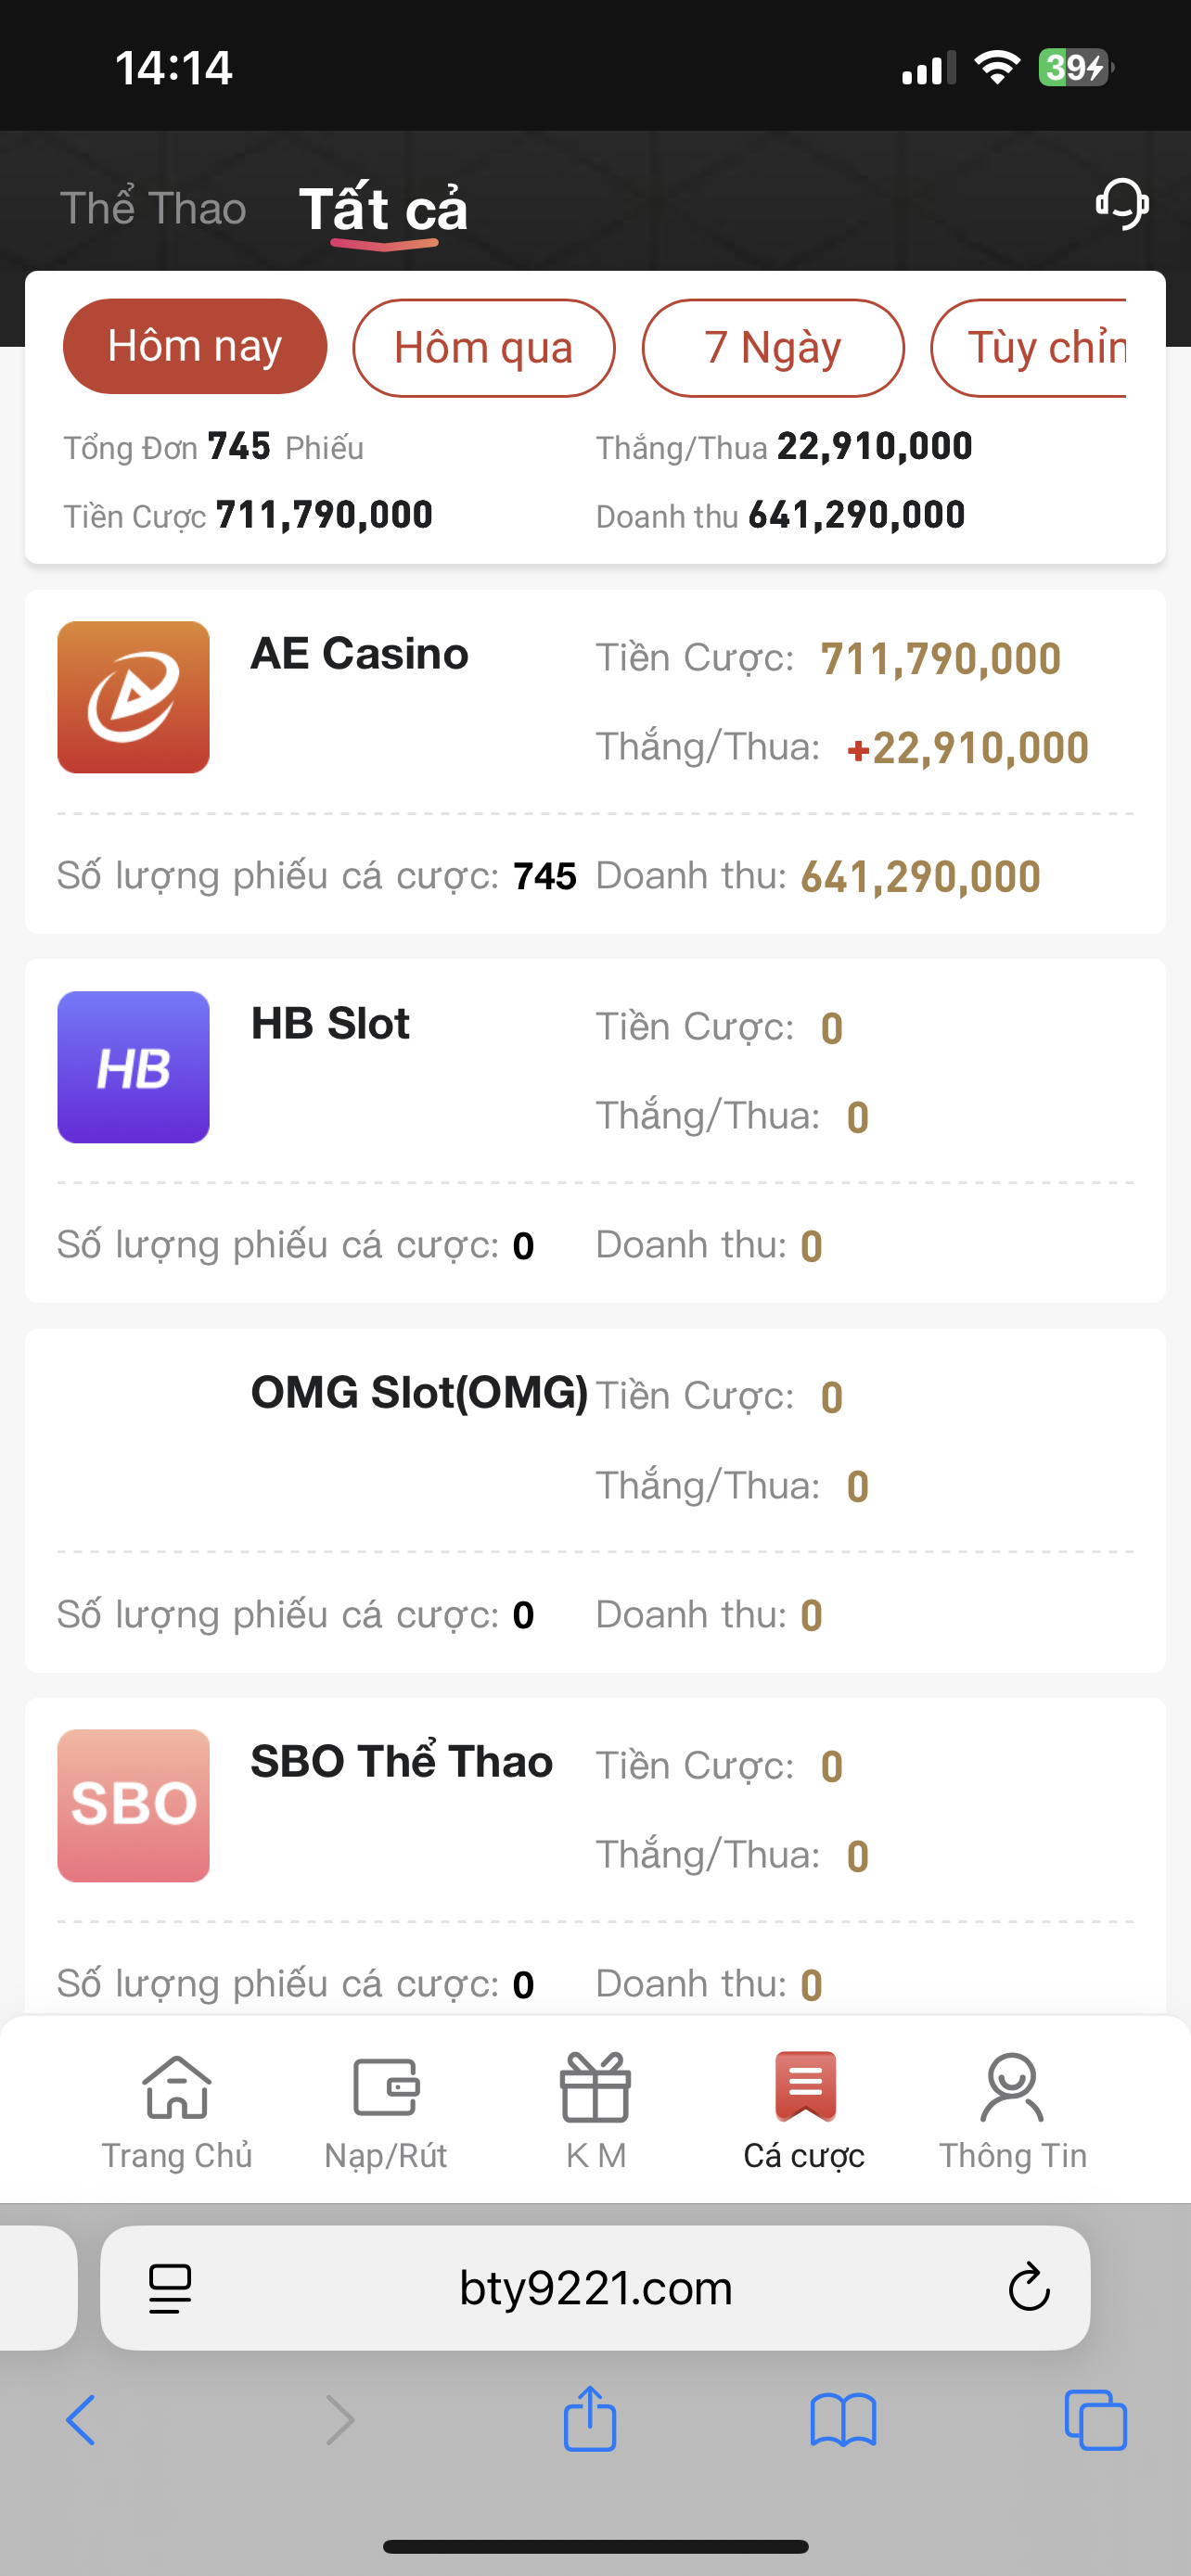The image size is (1191, 2576).
Task: Open the Nạp/Rút wallet icon
Action: click(x=386, y=2087)
